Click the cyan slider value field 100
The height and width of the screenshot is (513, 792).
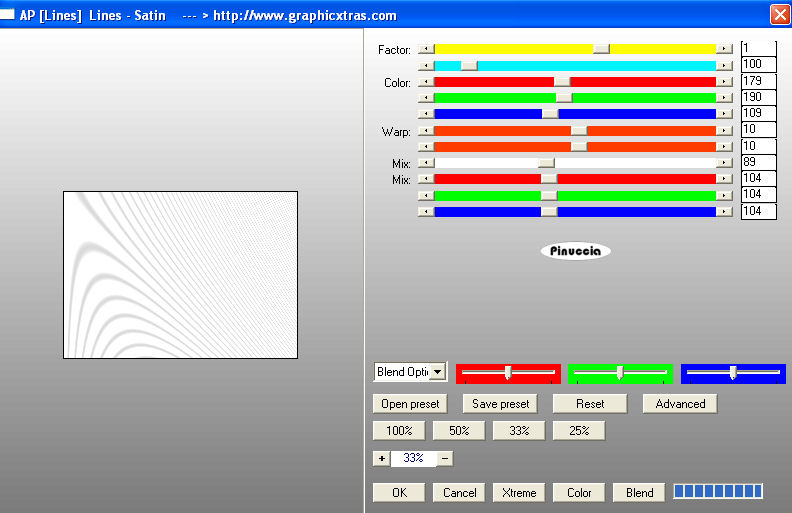click(x=759, y=64)
